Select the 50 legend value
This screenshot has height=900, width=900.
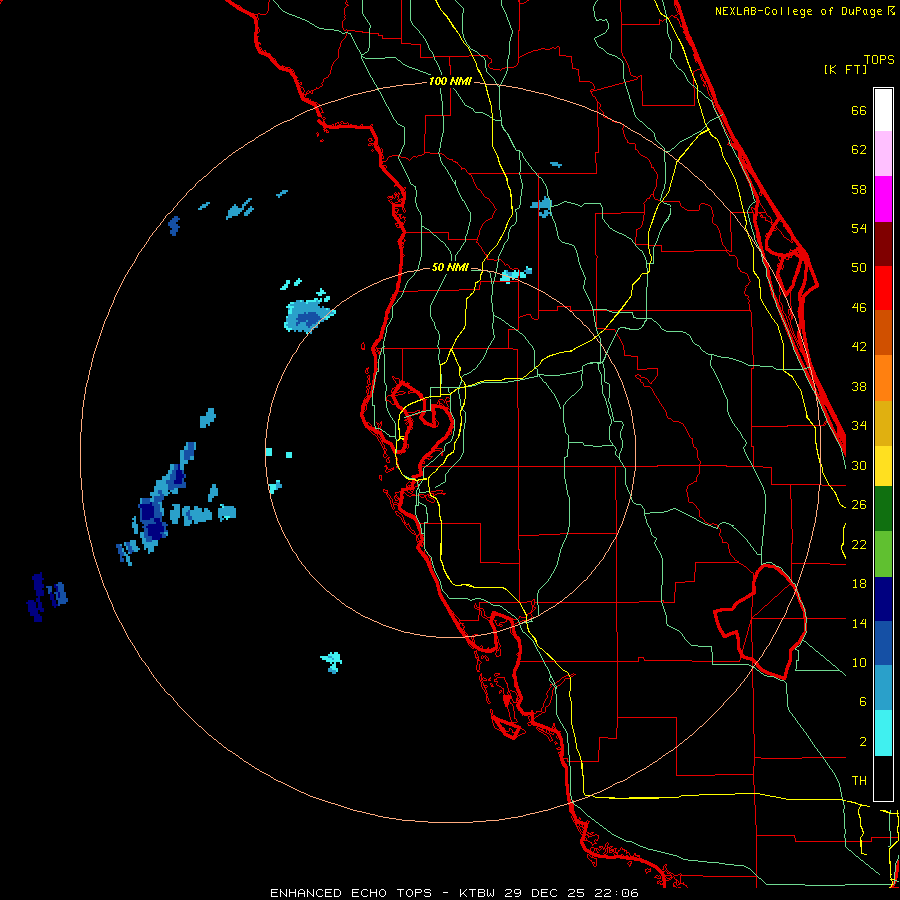click(859, 268)
